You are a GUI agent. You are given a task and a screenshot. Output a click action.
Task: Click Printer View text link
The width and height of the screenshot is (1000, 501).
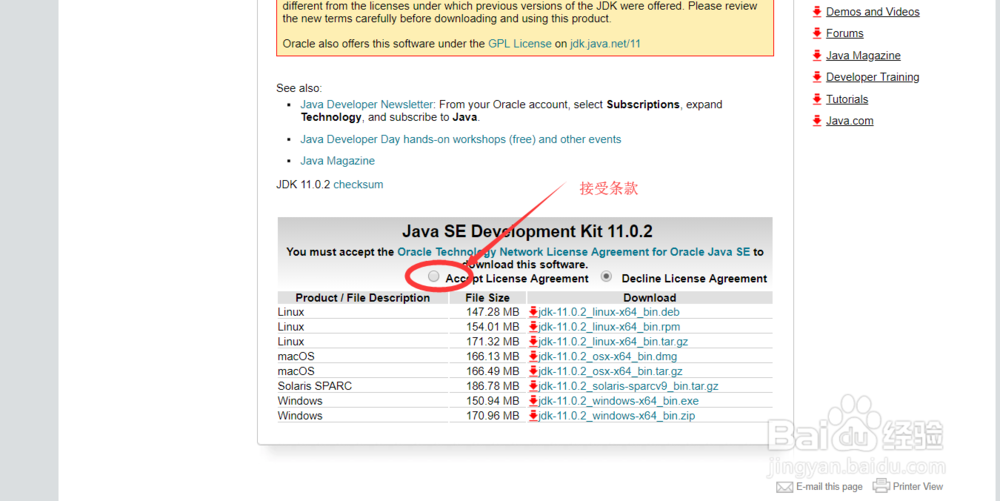click(x=918, y=486)
